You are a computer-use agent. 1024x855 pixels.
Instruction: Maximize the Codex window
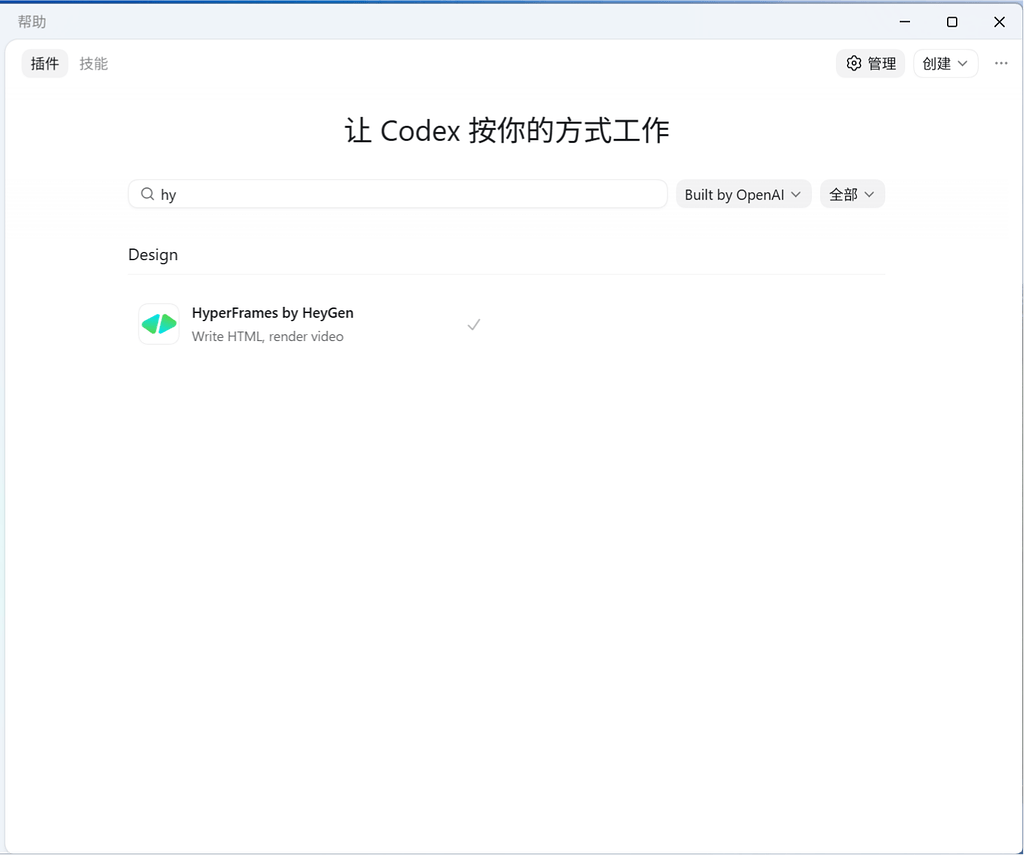[x=952, y=22]
